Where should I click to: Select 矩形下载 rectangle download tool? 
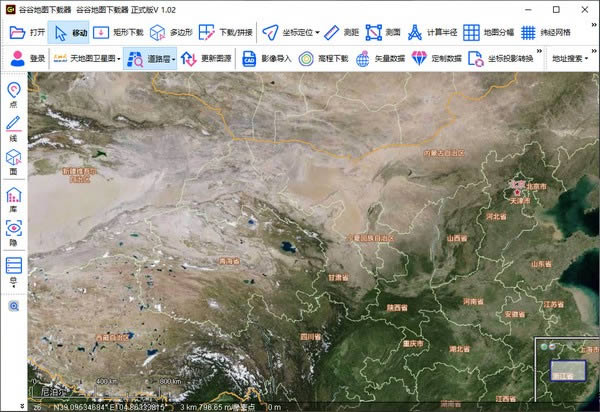coord(119,33)
